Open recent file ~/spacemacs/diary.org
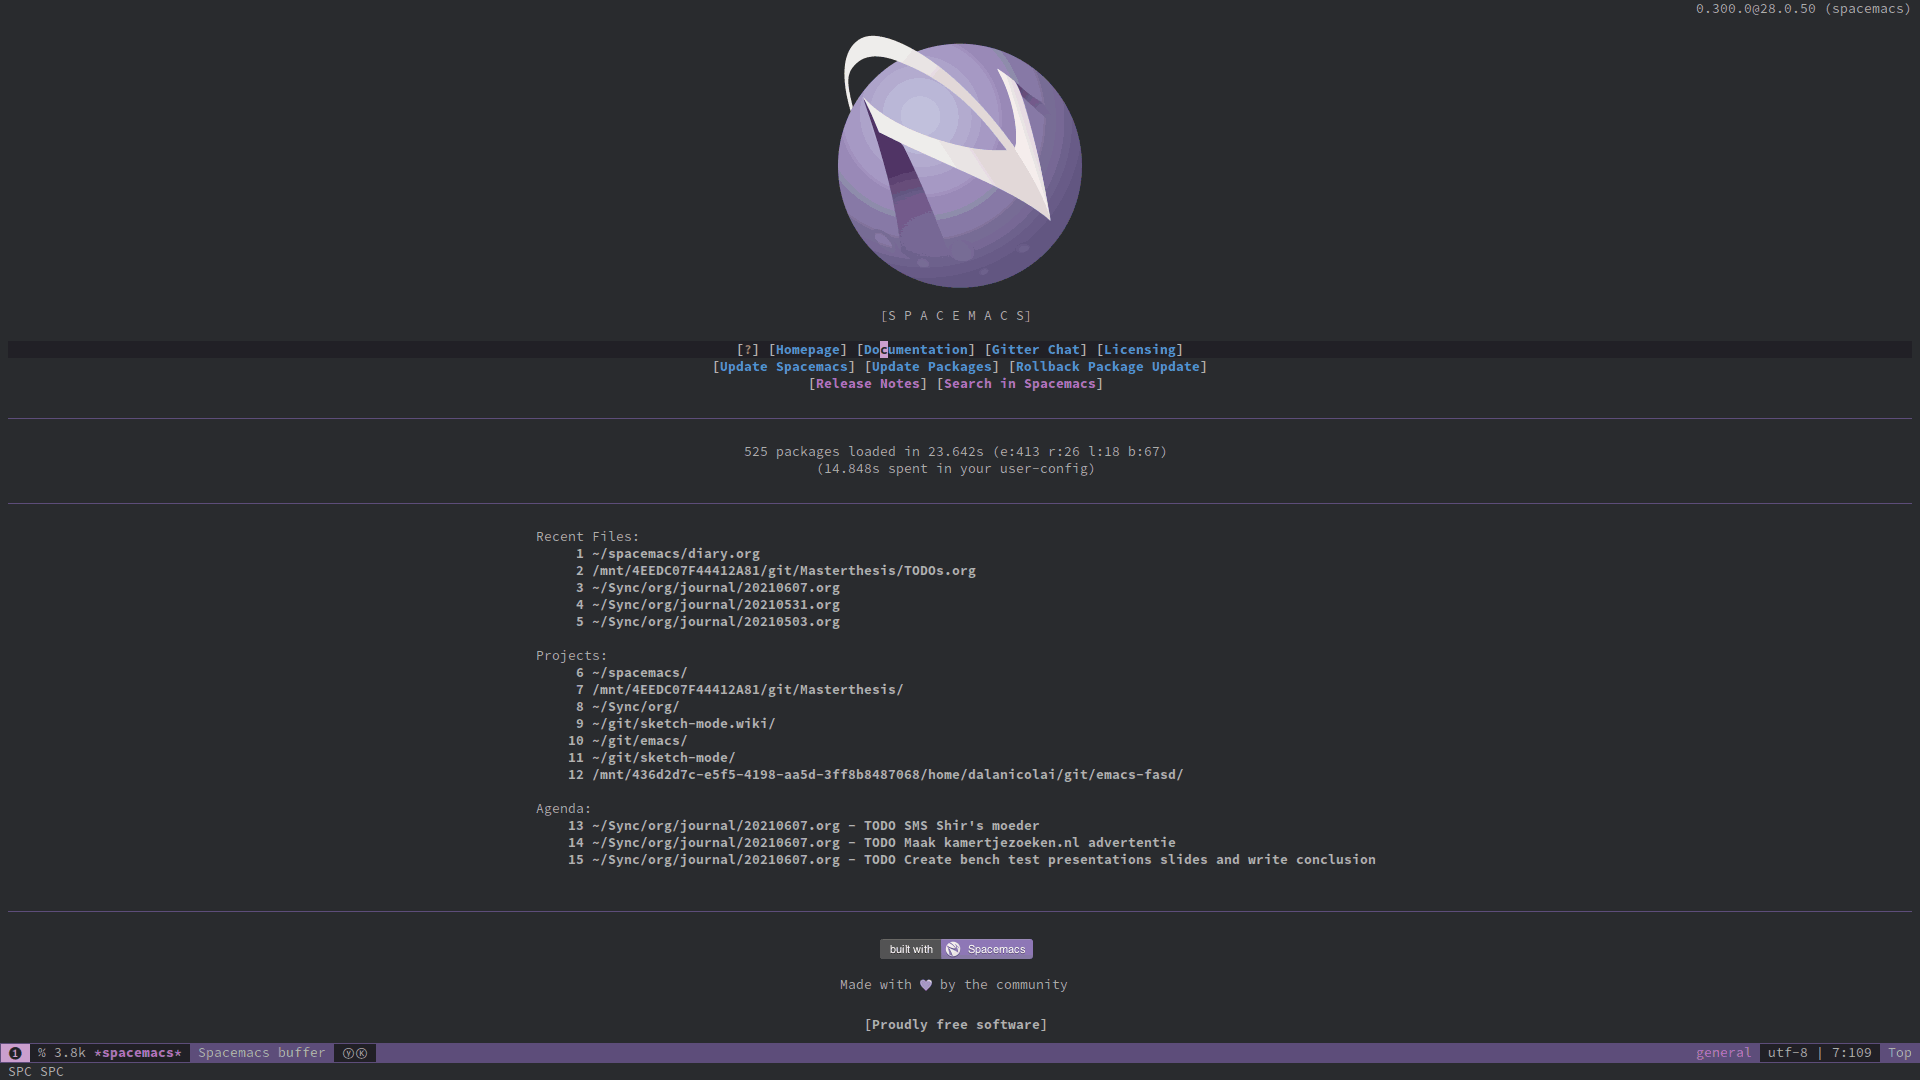1920x1080 pixels. coord(676,554)
